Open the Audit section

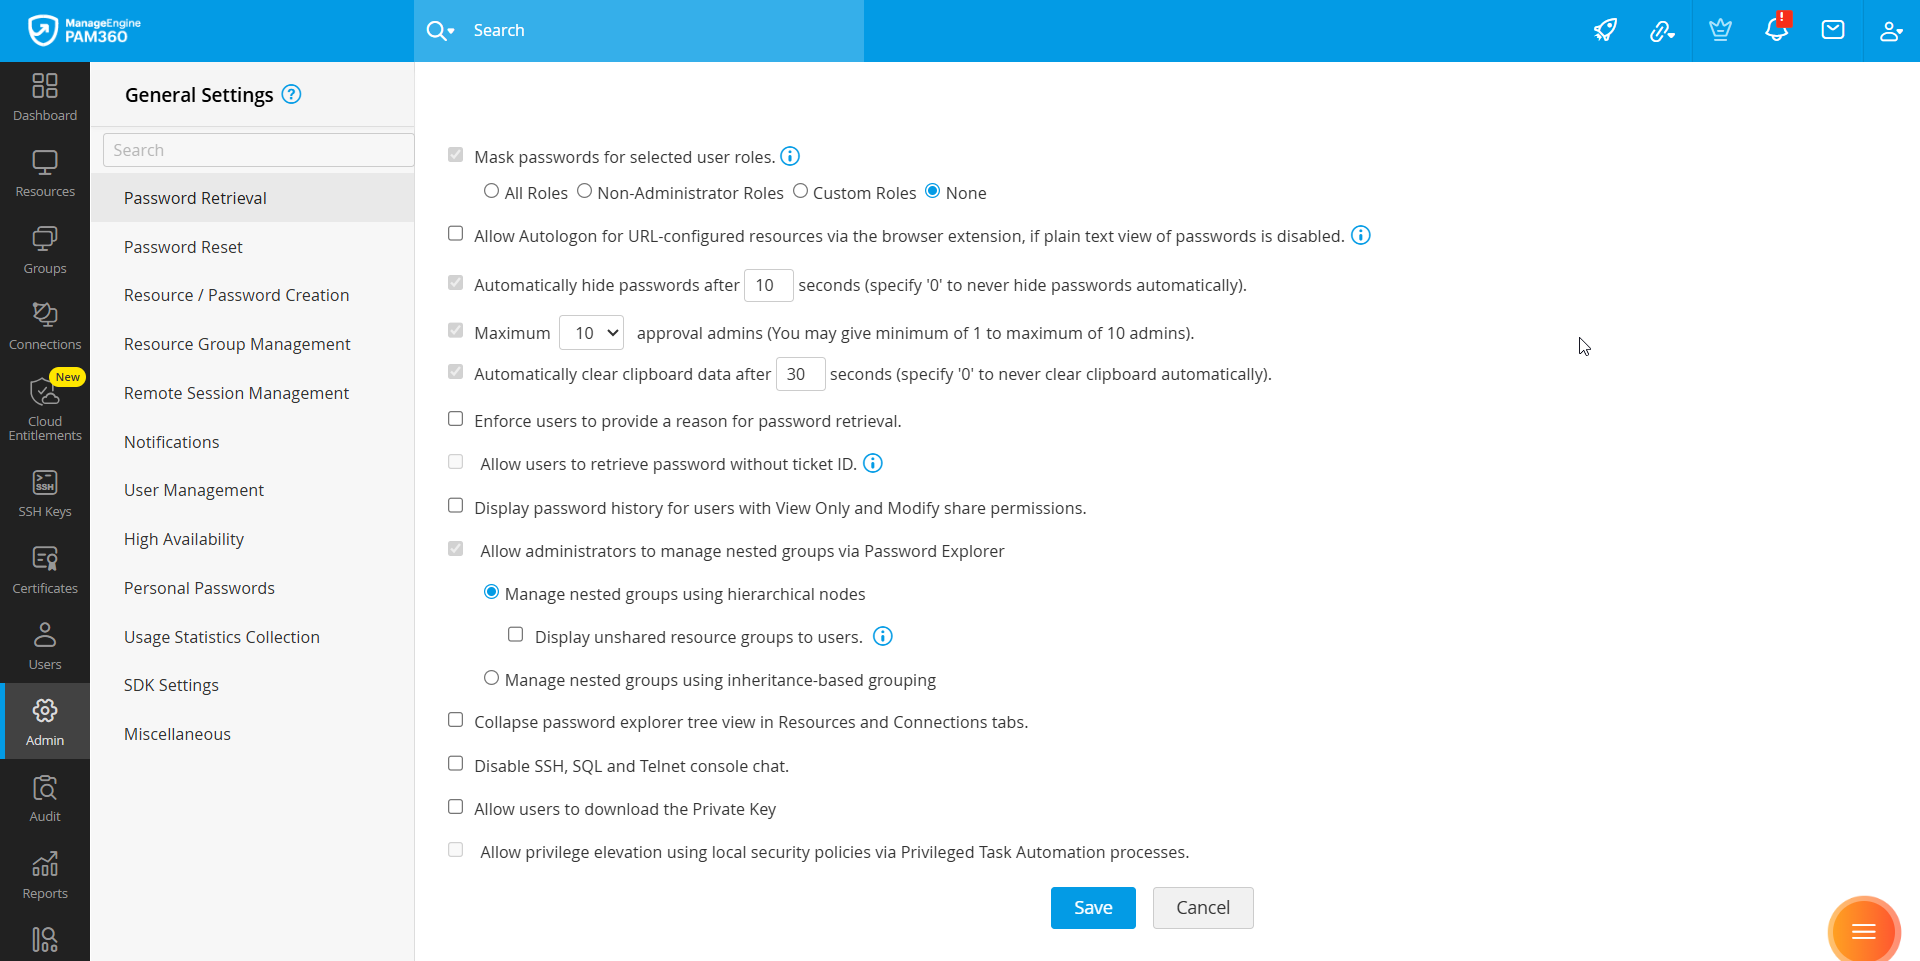[44, 797]
